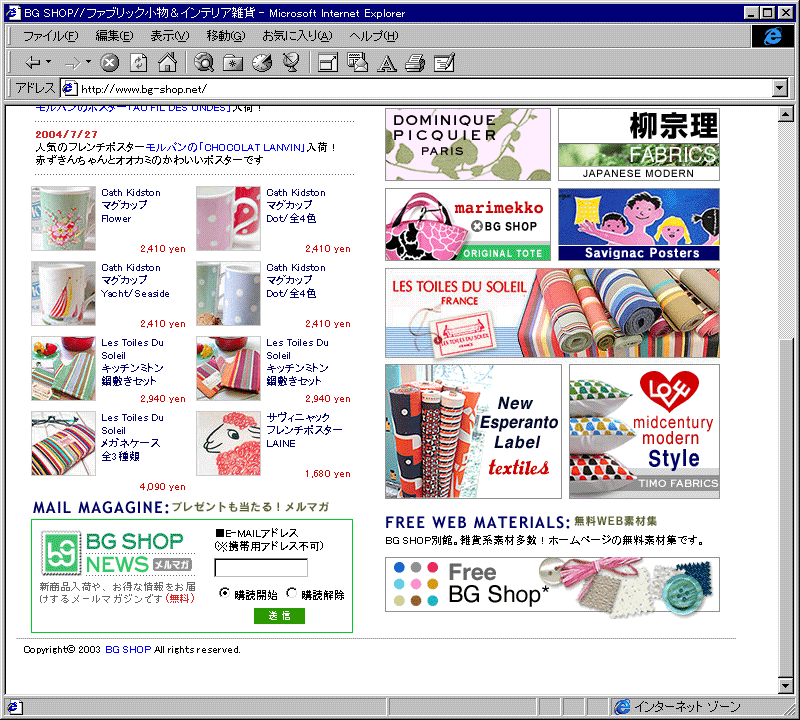This screenshot has height=720, width=800.
Task: Click the 2004/7/27 date text
Action: pyautogui.click(x=66, y=134)
